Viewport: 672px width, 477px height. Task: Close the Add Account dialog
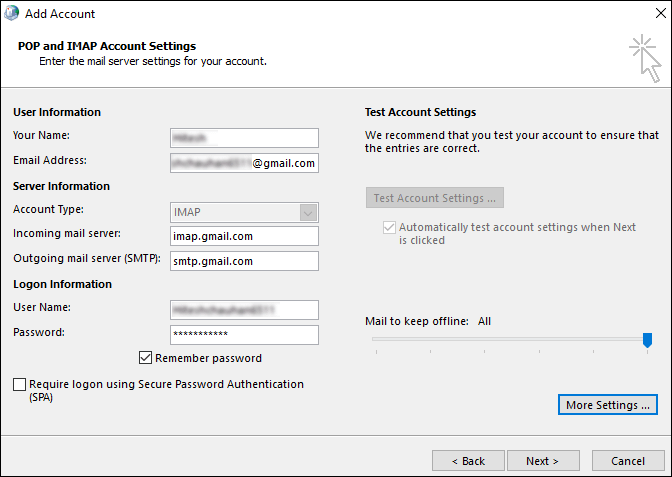(661, 13)
